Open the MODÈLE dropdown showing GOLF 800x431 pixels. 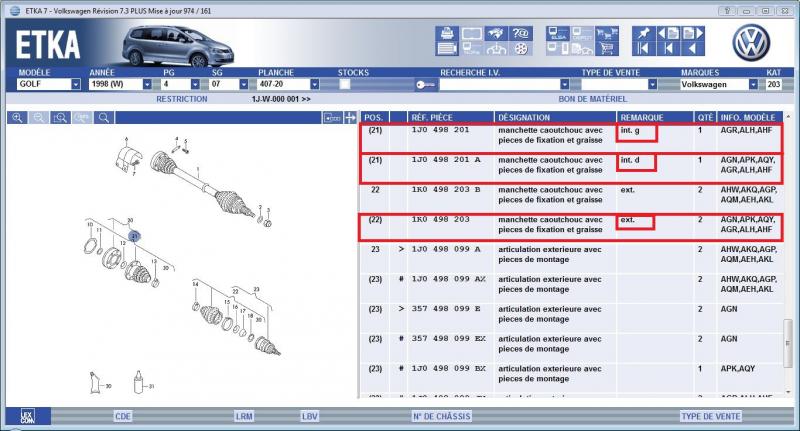[x=76, y=84]
